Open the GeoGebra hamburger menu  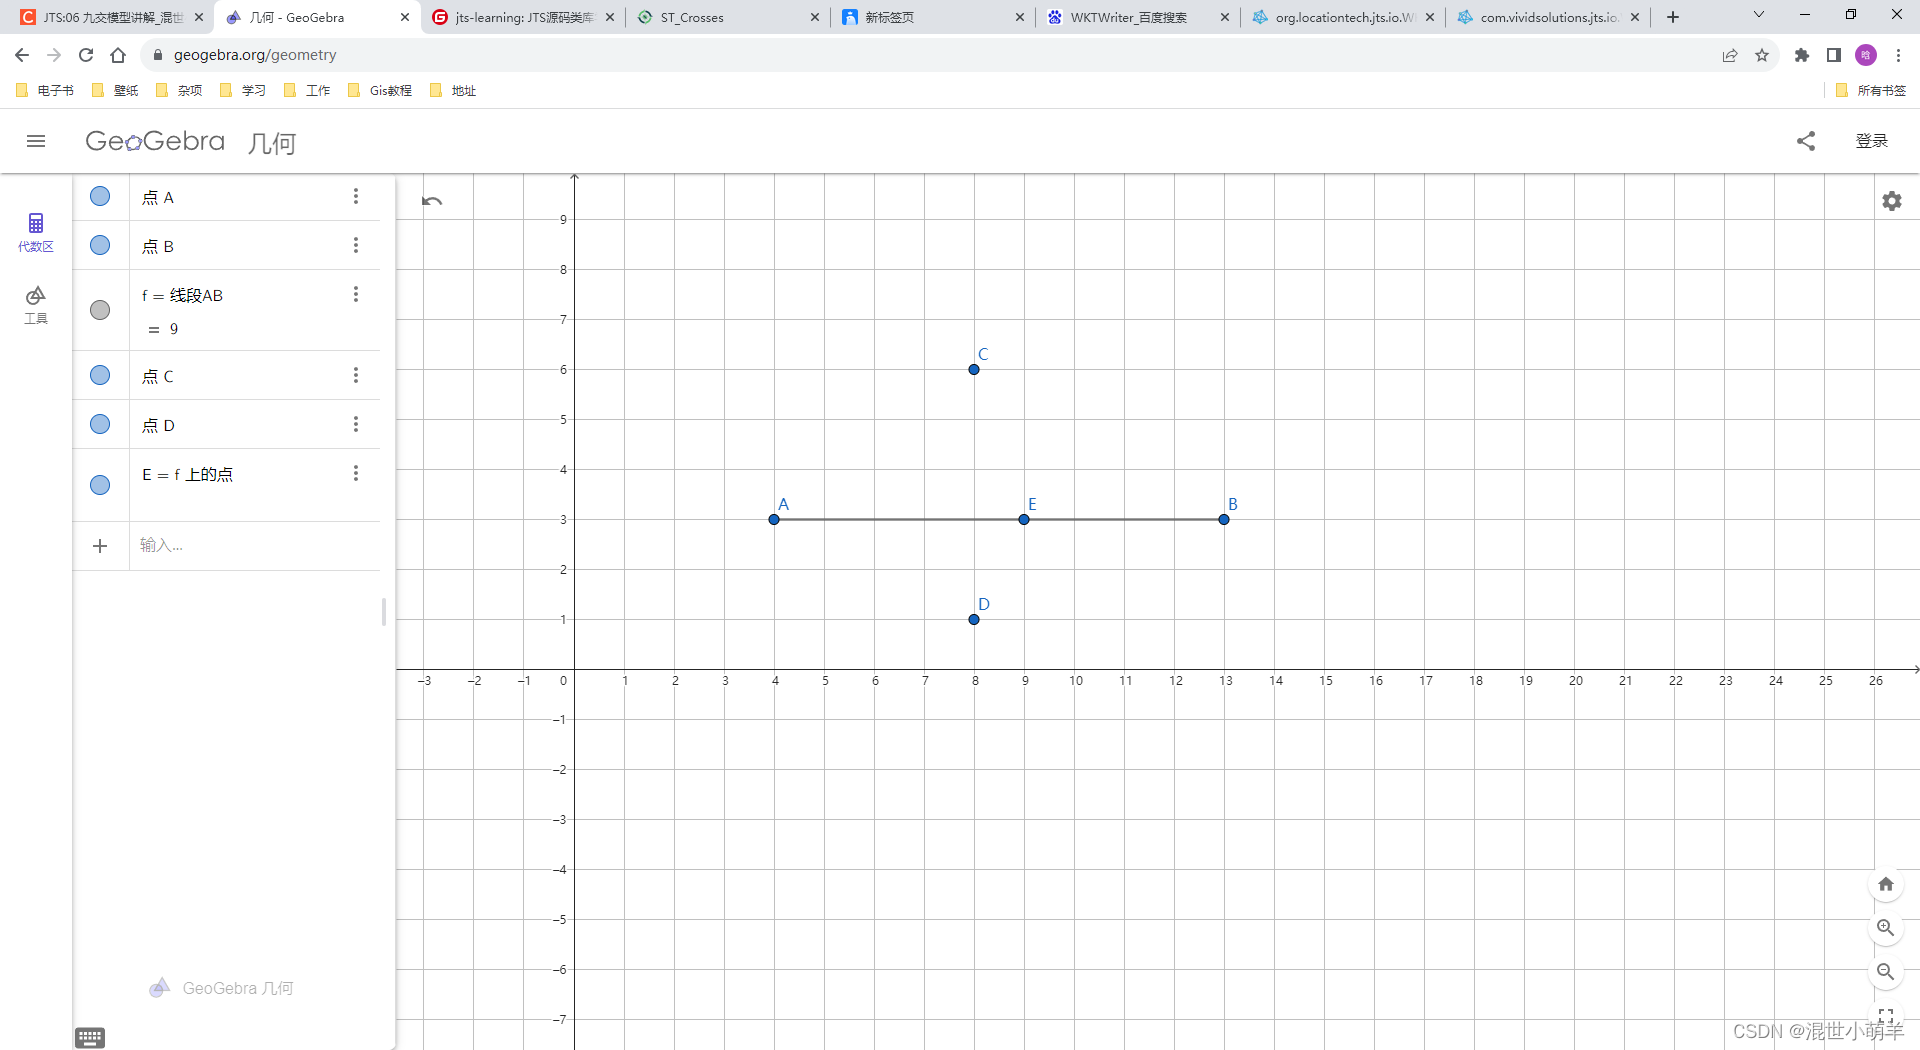(36, 141)
